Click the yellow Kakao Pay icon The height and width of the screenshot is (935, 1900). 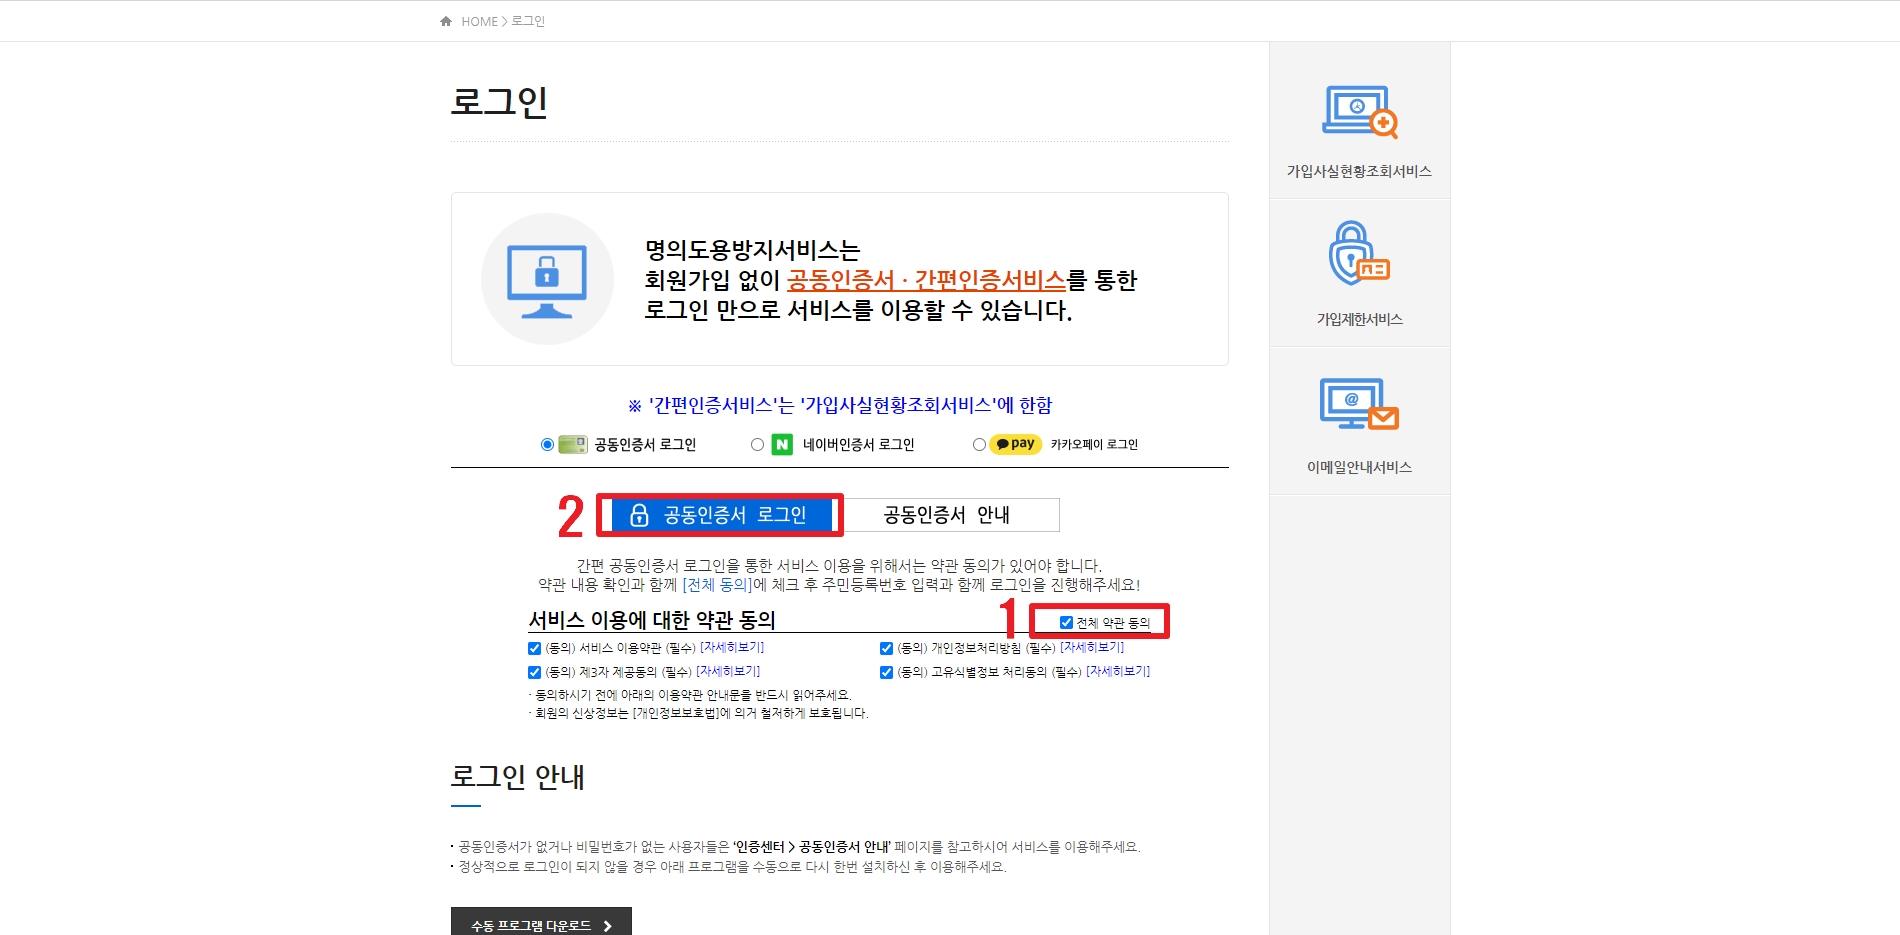1012,444
